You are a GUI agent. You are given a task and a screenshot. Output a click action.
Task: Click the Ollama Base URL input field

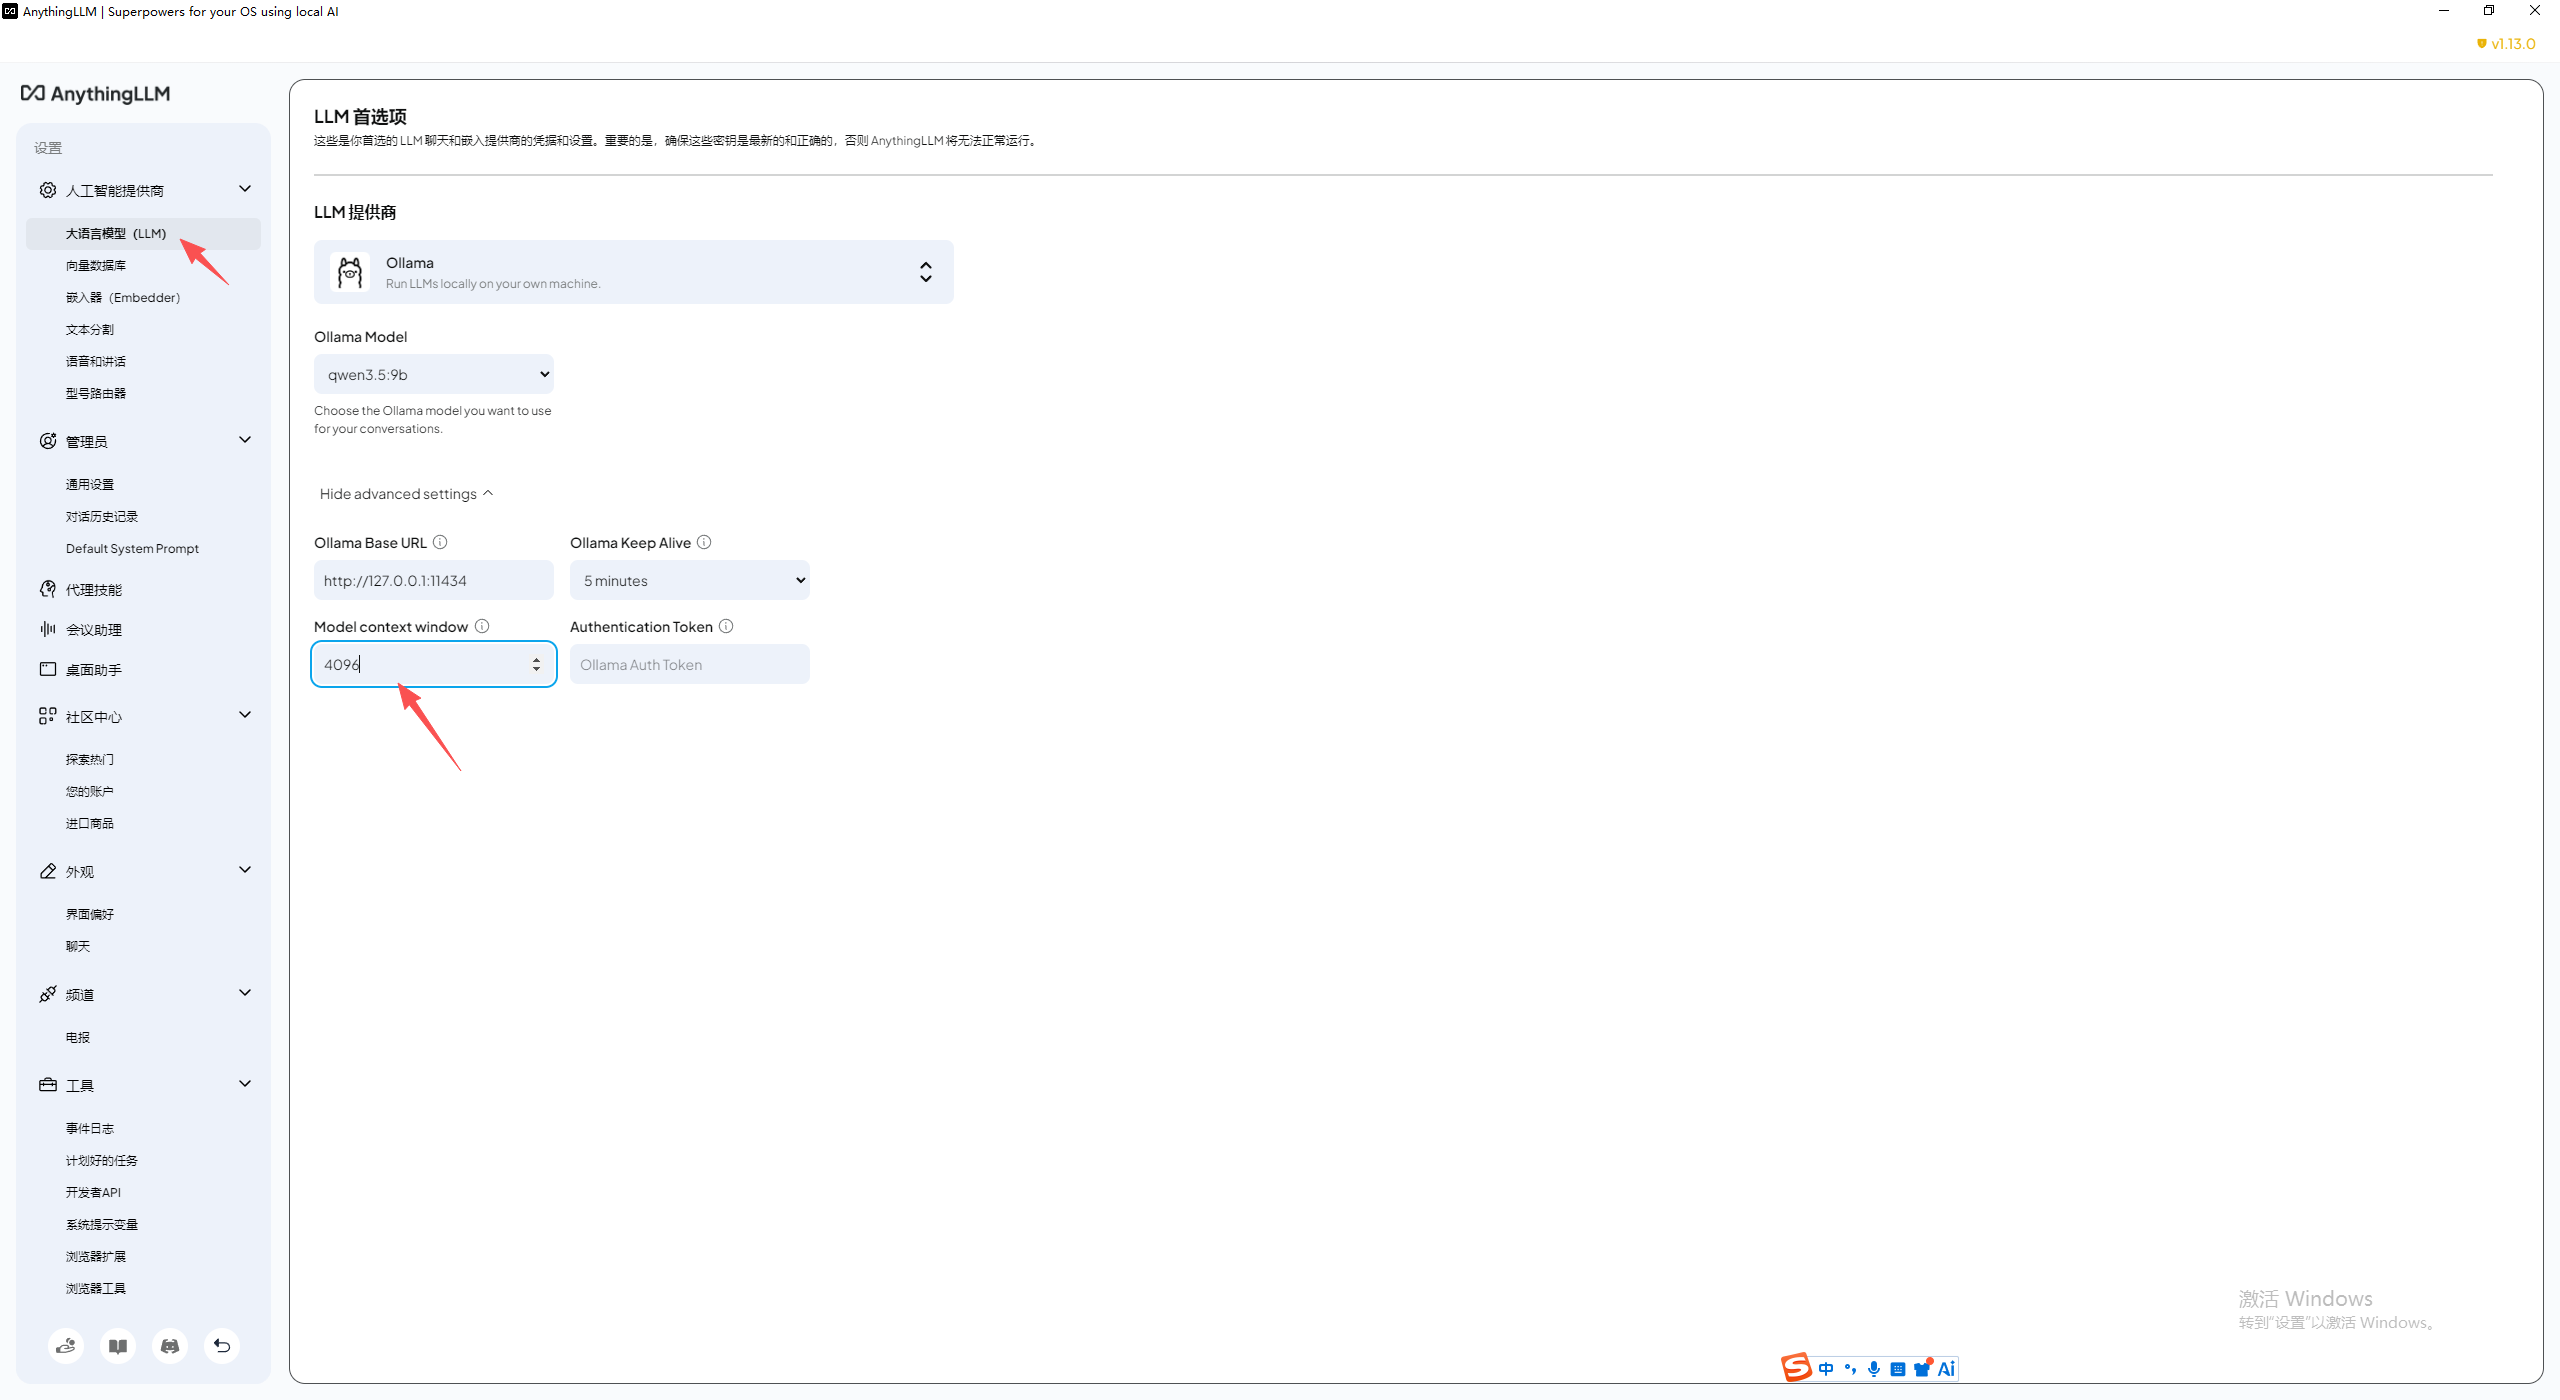(x=434, y=580)
